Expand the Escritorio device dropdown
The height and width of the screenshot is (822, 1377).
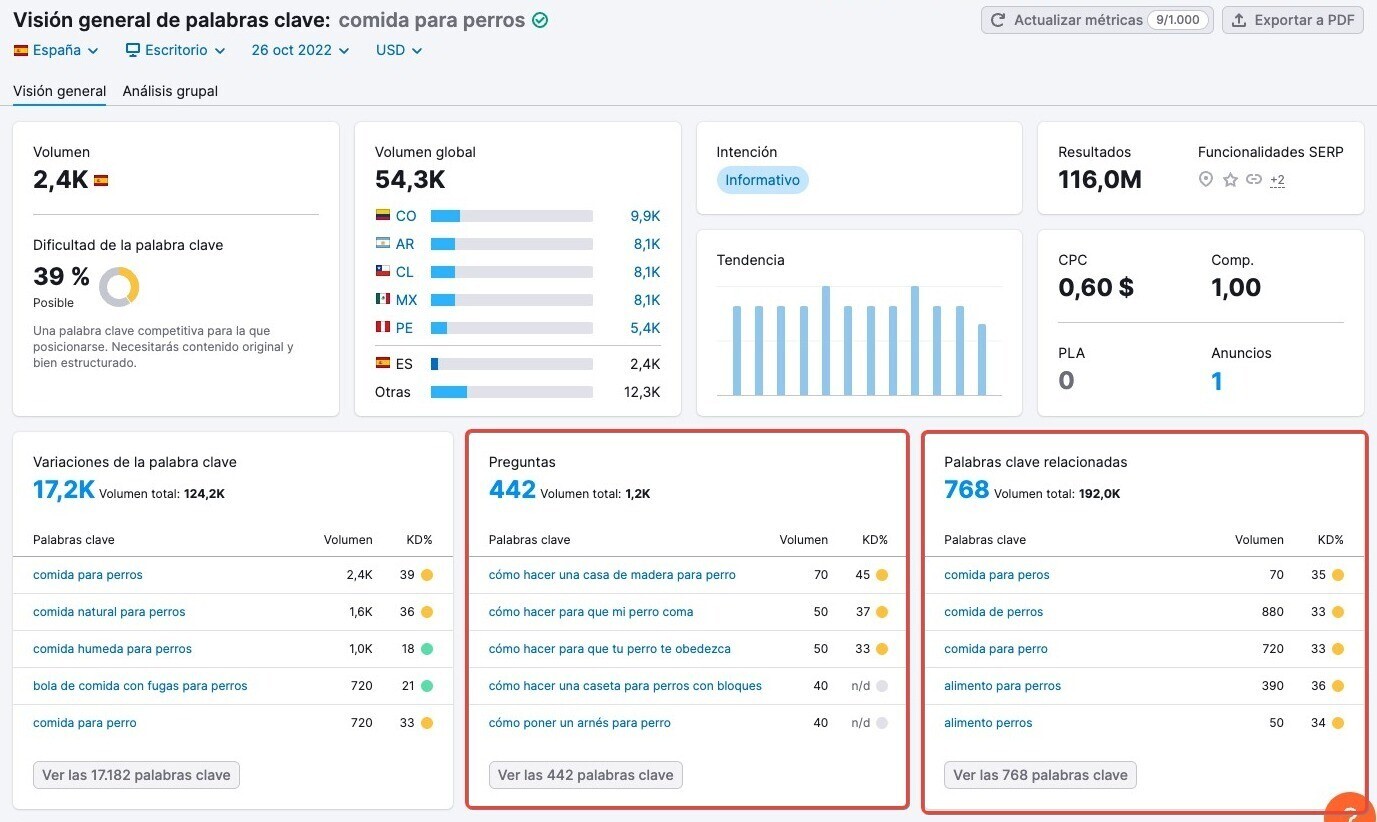tap(176, 50)
